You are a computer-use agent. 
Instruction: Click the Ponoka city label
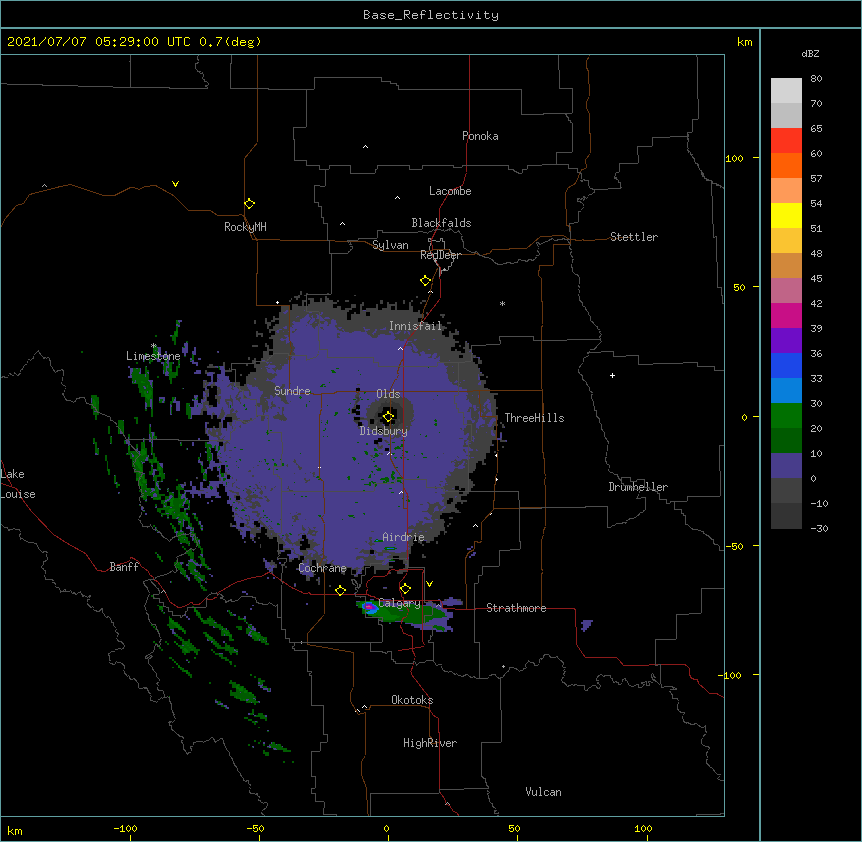tap(480, 136)
